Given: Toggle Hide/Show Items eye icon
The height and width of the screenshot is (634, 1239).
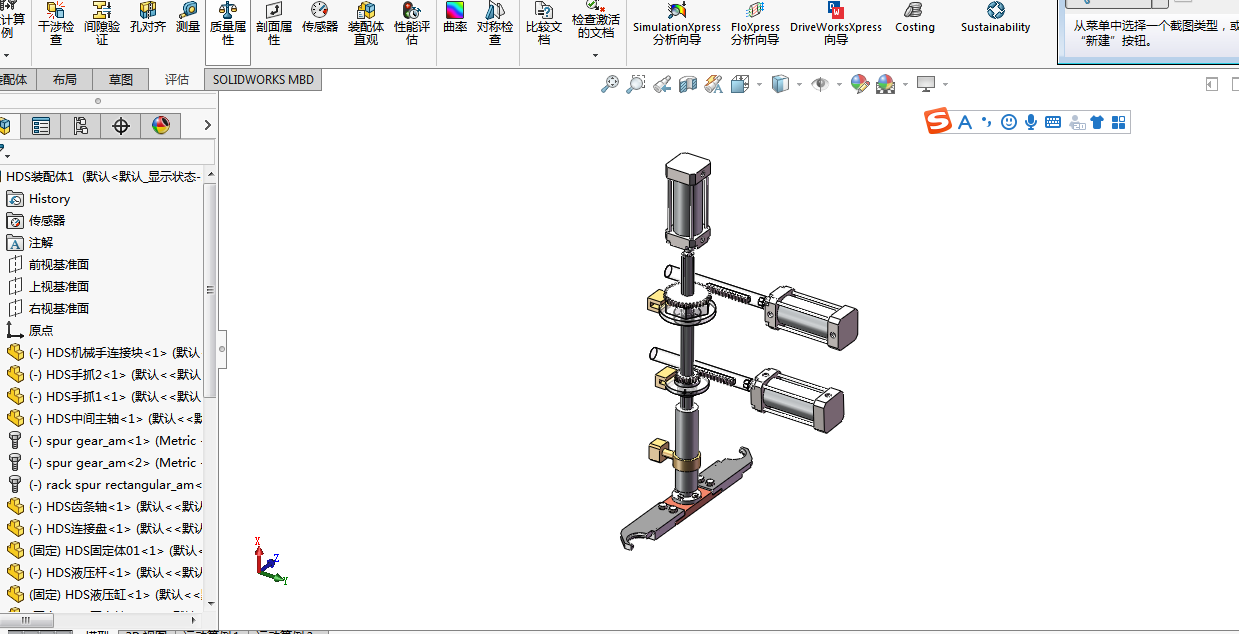Looking at the screenshot, I should point(820,85).
